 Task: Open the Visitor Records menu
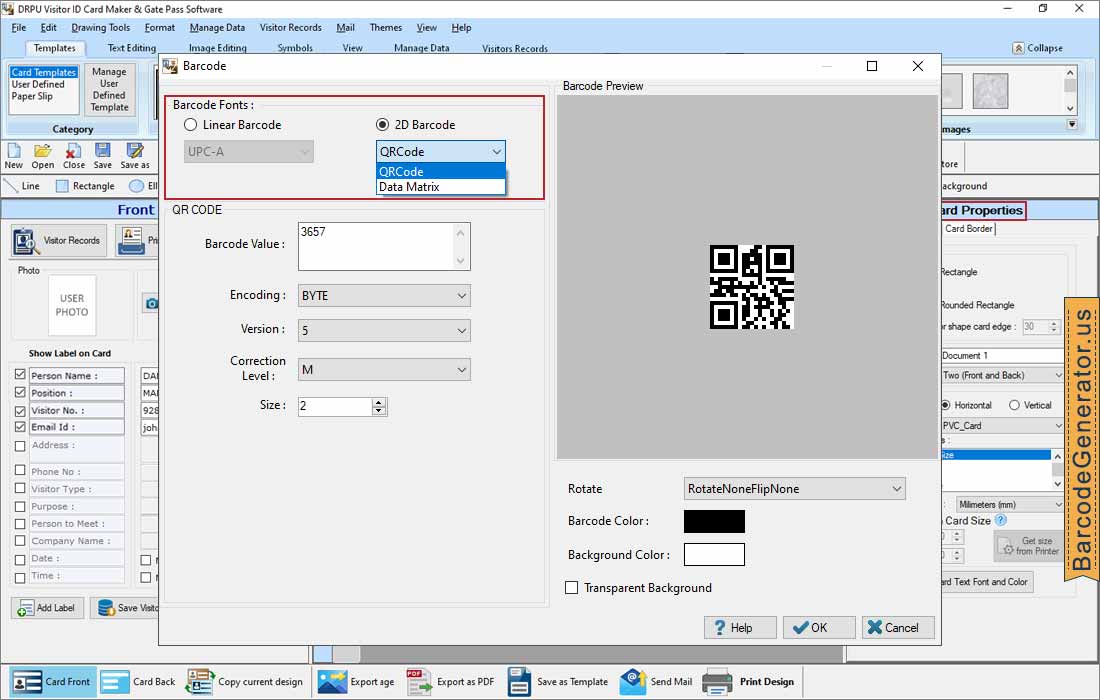290,27
